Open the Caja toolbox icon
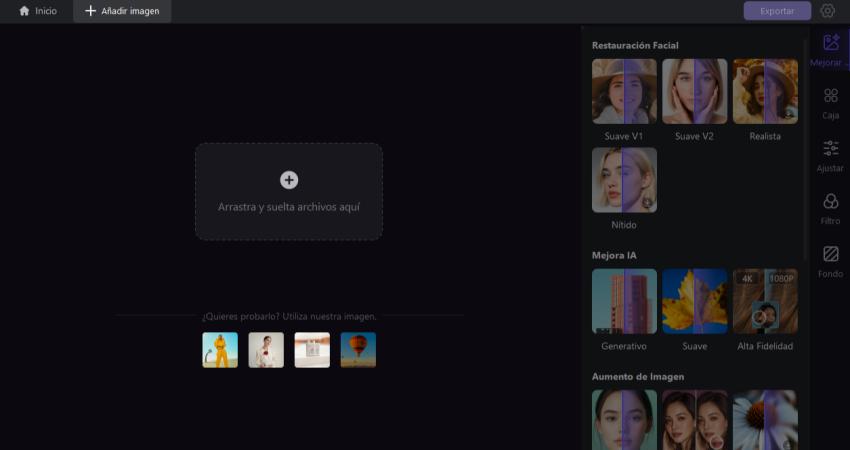The height and width of the screenshot is (450, 850). pos(830,96)
